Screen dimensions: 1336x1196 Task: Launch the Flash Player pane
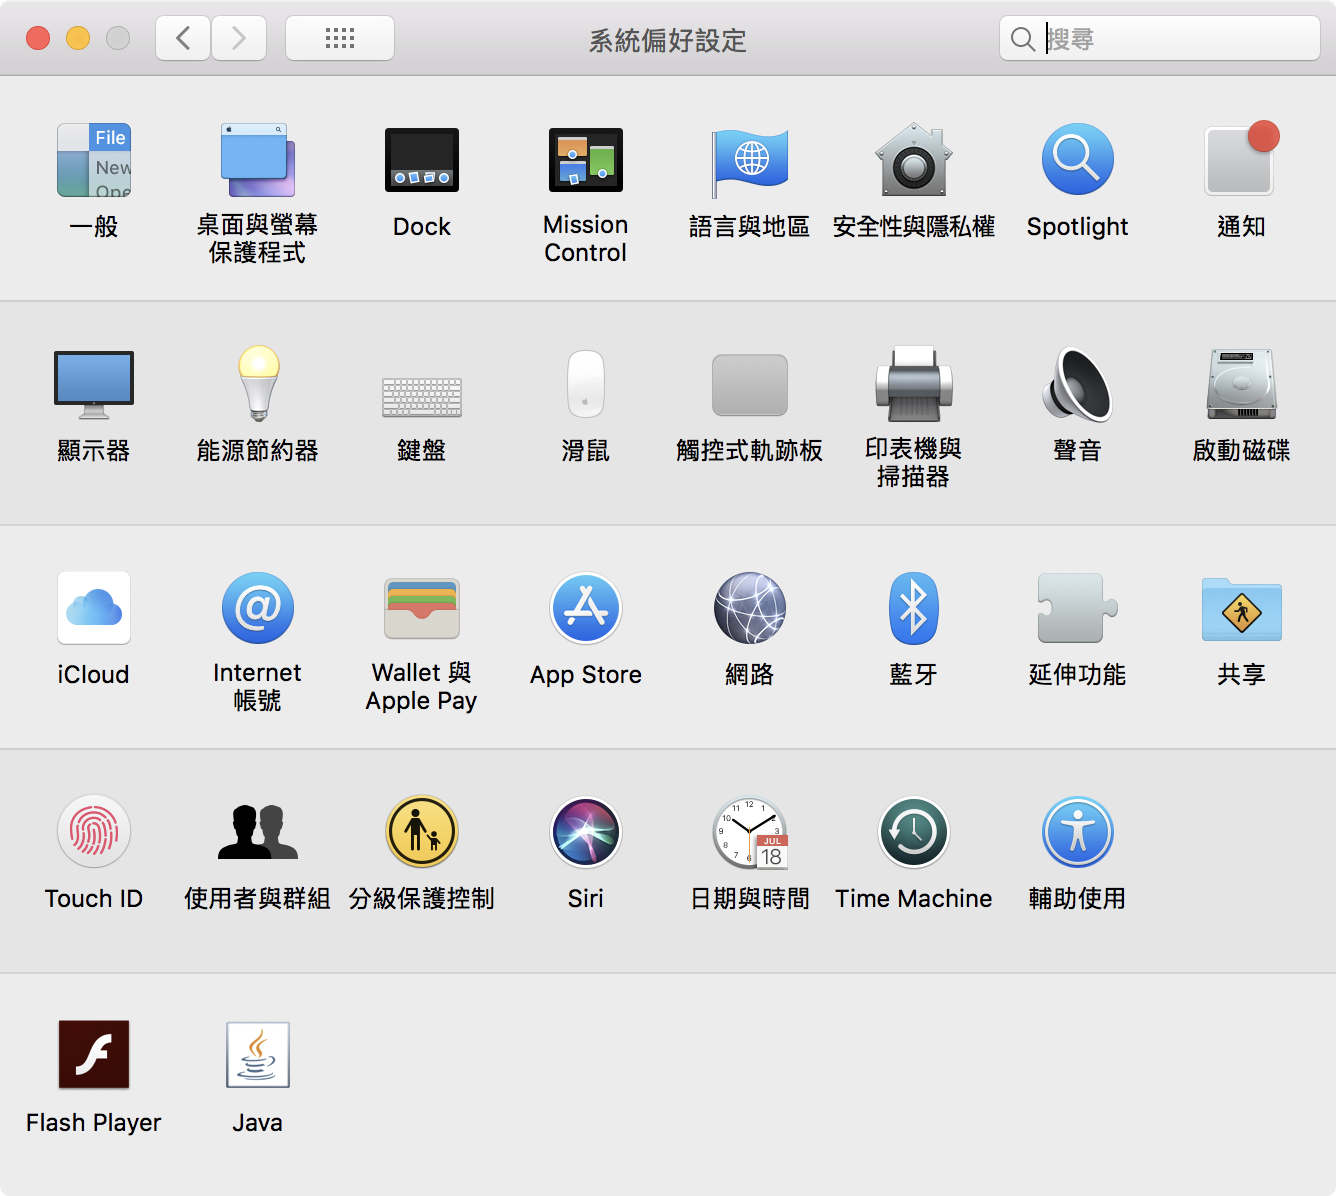93,1055
